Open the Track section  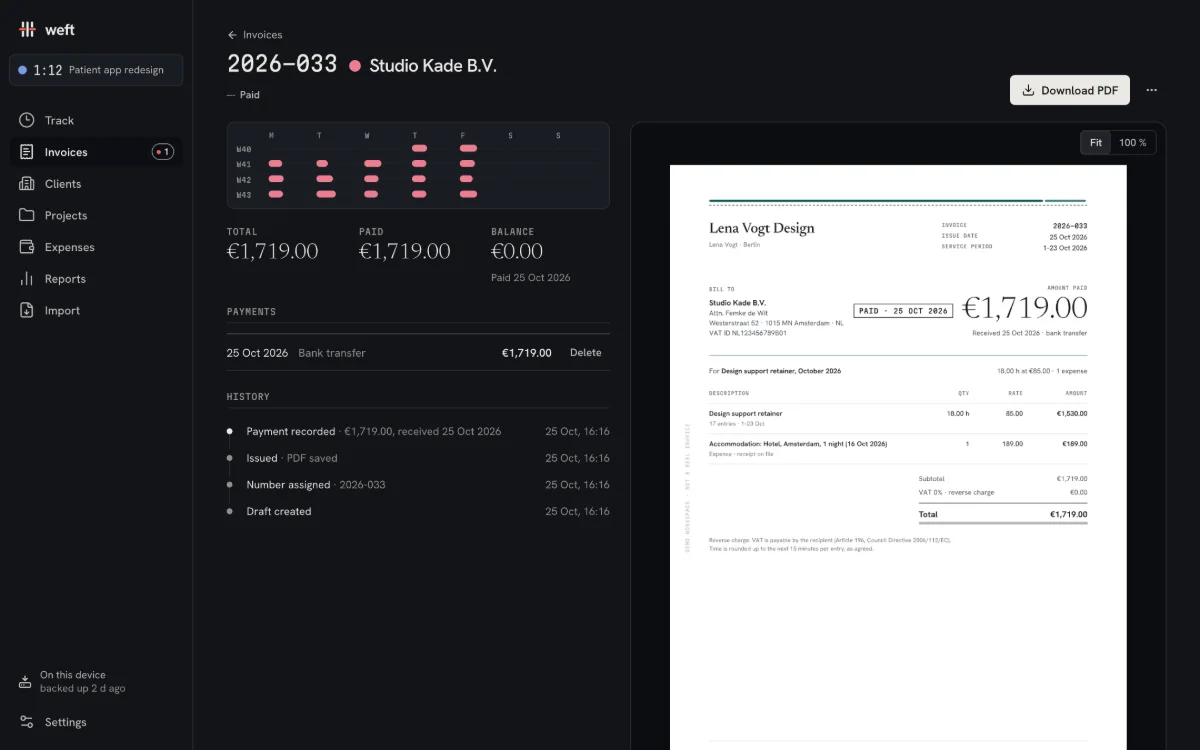(x=96, y=120)
